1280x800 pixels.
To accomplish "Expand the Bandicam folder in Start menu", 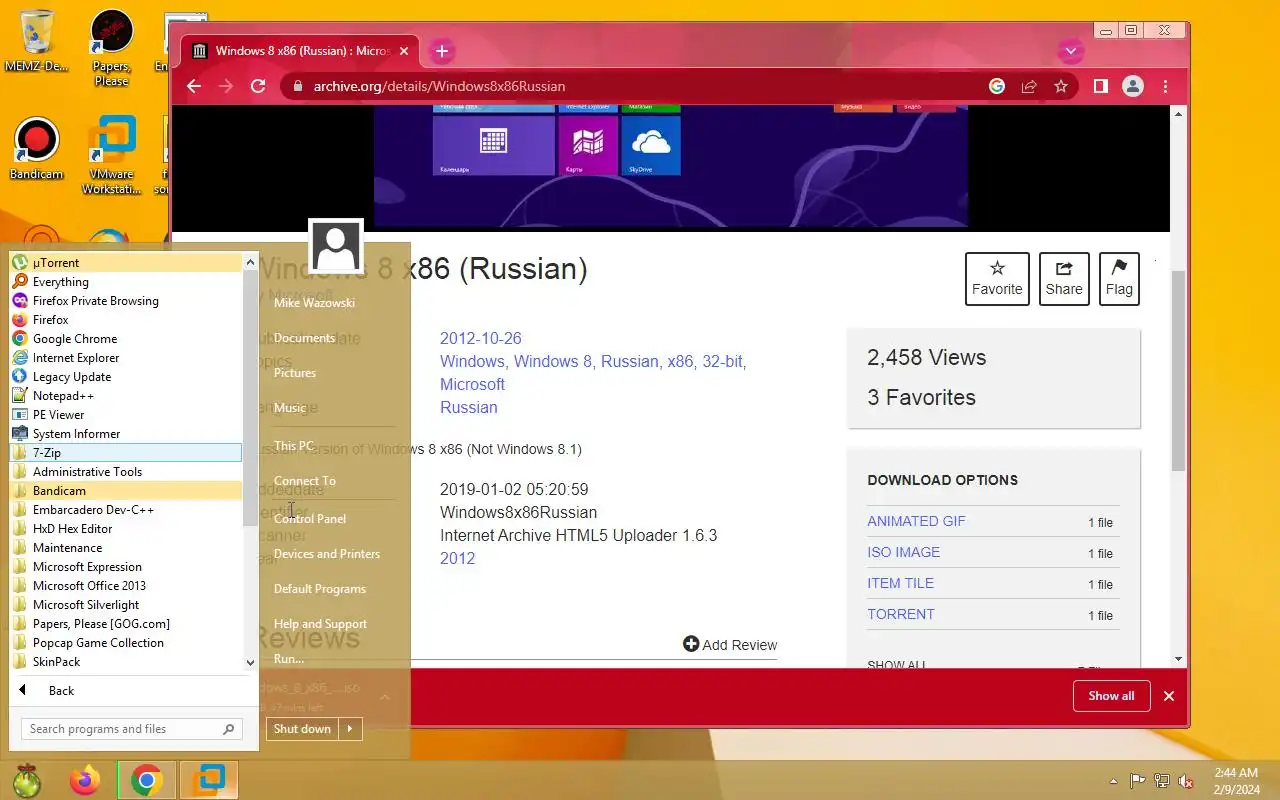I will (126, 491).
